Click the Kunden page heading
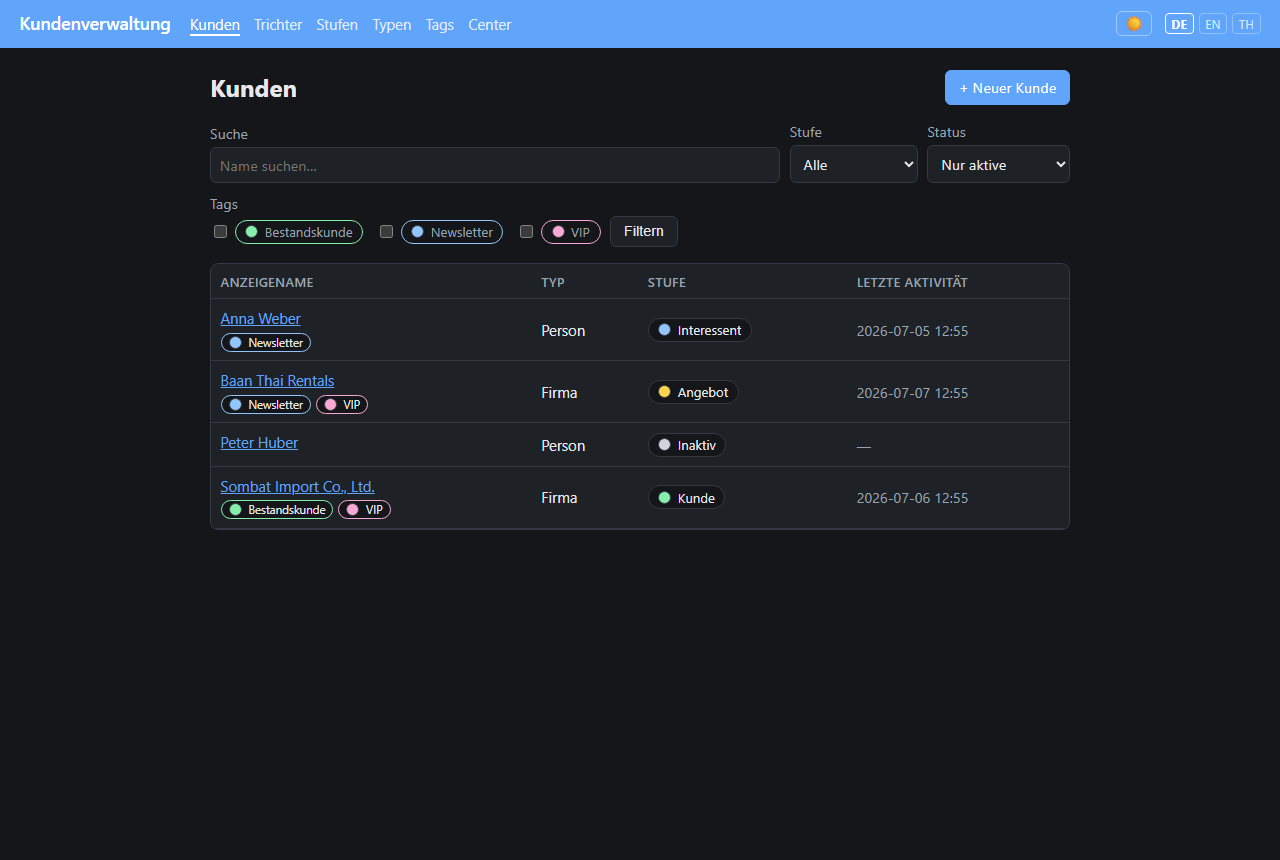Image resolution: width=1280 pixels, height=860 pixels. [253, 89]
